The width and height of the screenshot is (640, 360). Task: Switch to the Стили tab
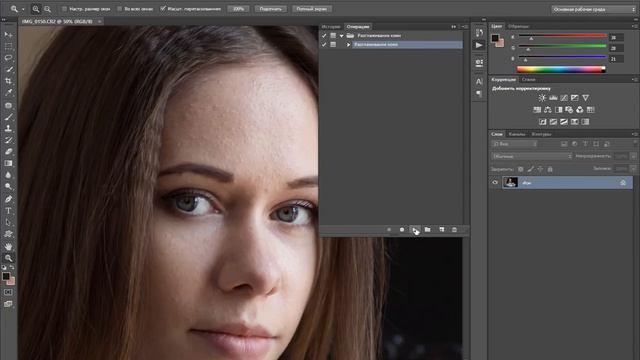point(528,80)
